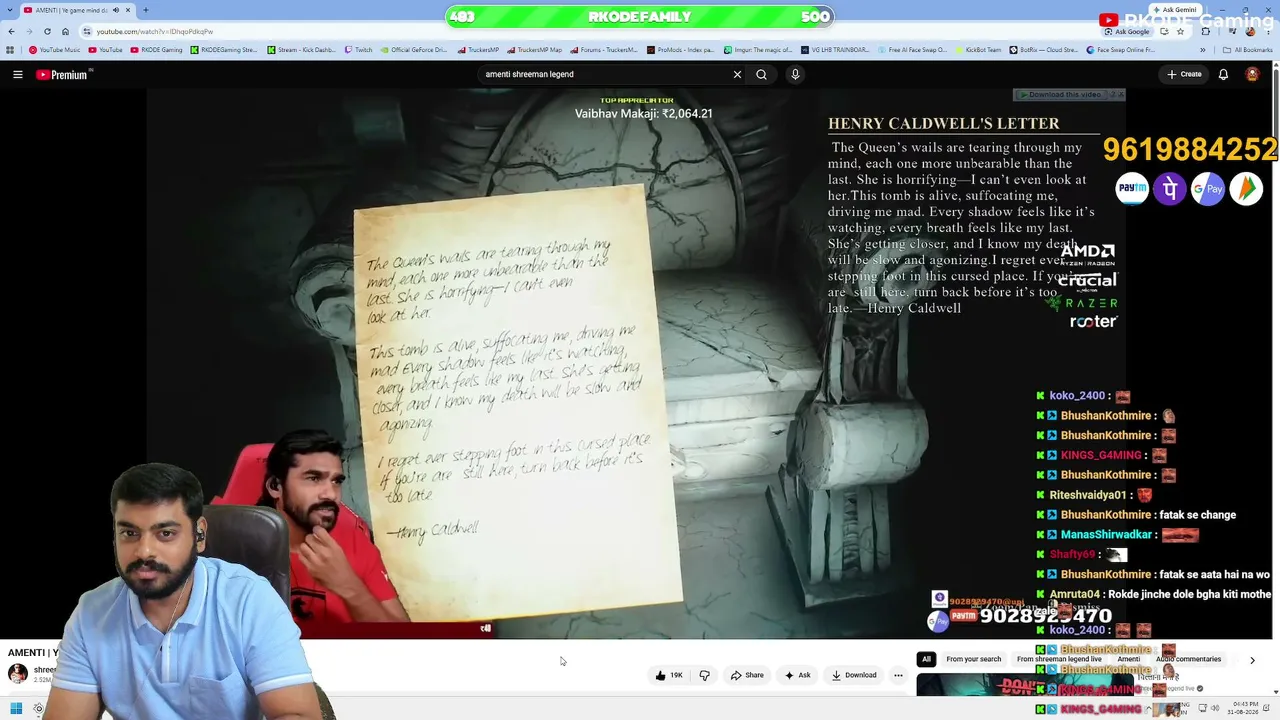The width and height of the screenshot is (1280, 720).
Task: Bookmark this page with the star
Action: click(1180, 31)
